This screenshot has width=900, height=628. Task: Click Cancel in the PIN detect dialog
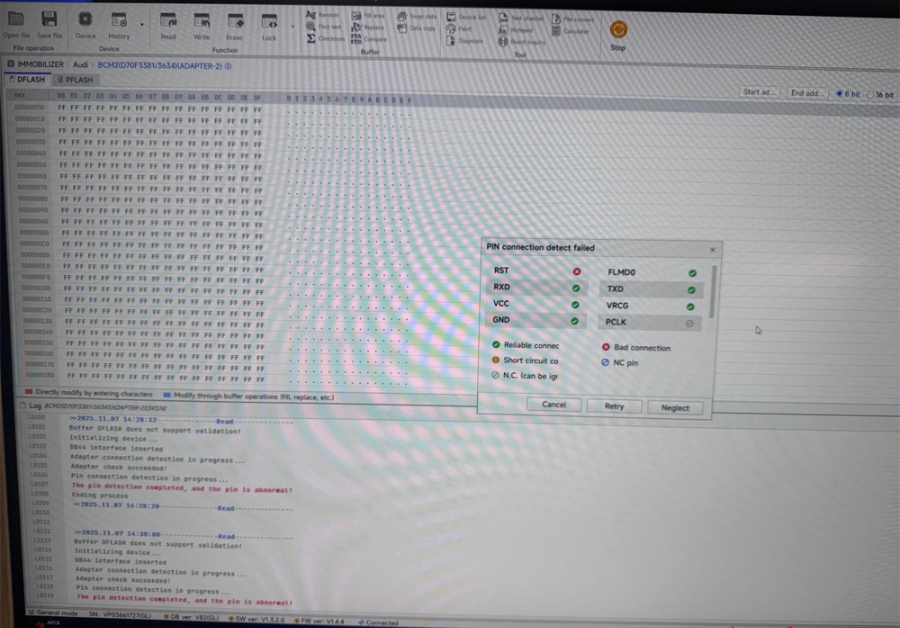[554, 405]
